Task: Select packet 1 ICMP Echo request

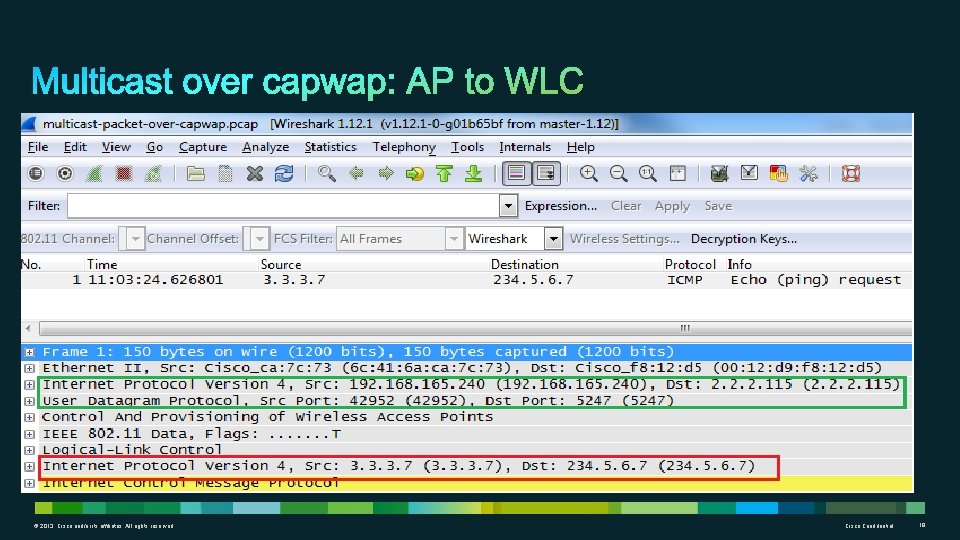Action: (467, 280)
